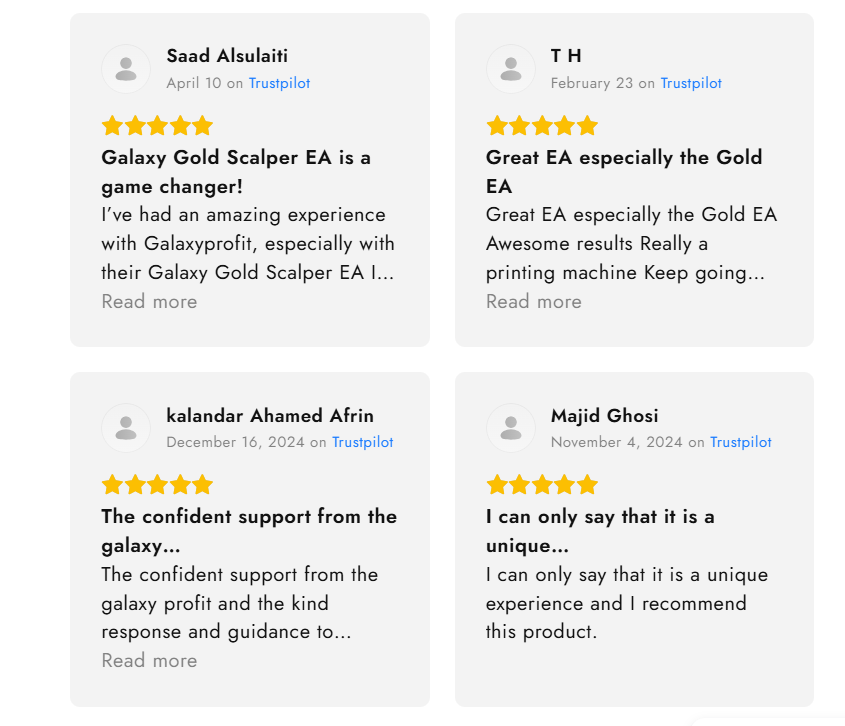845x726 pixels.
Task: Open Trustpilot link on November 4, 2024 review
Action: coord(741,442)
